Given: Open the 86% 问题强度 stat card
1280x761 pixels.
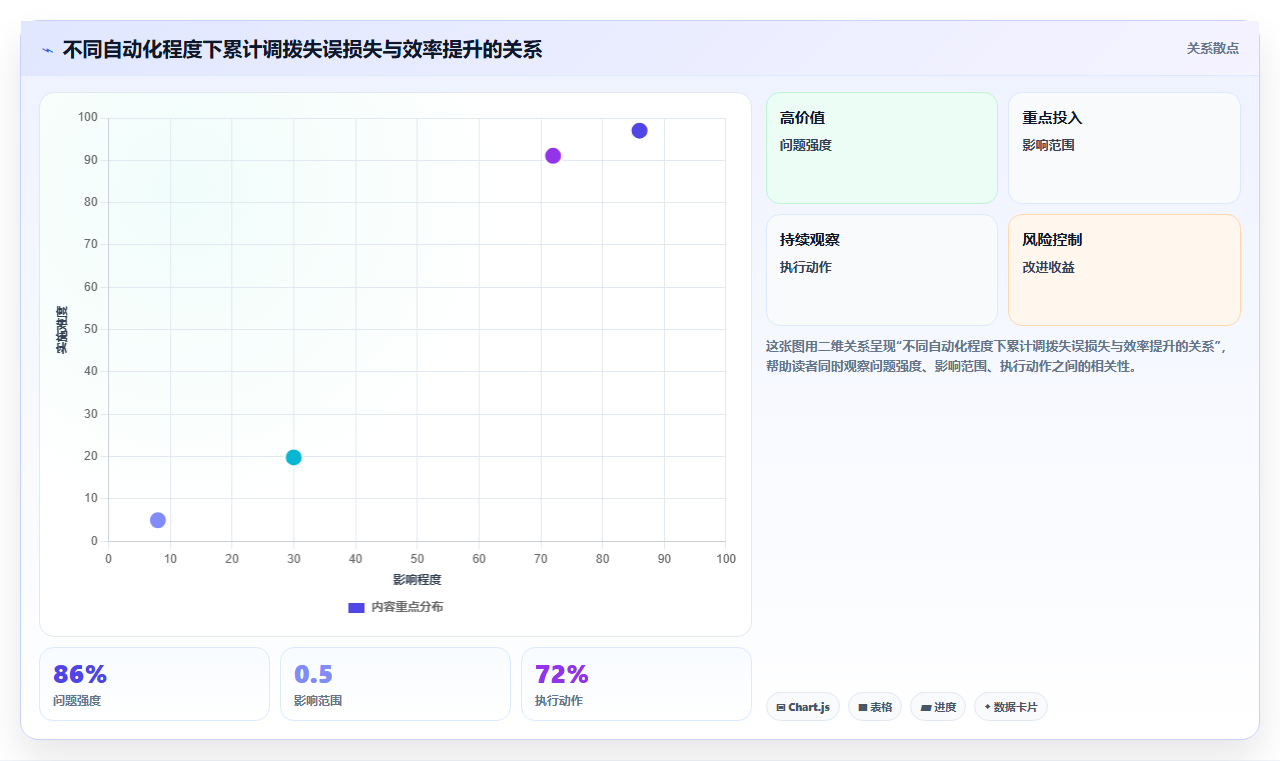Looking at the screenshot, I should (154, 684).
